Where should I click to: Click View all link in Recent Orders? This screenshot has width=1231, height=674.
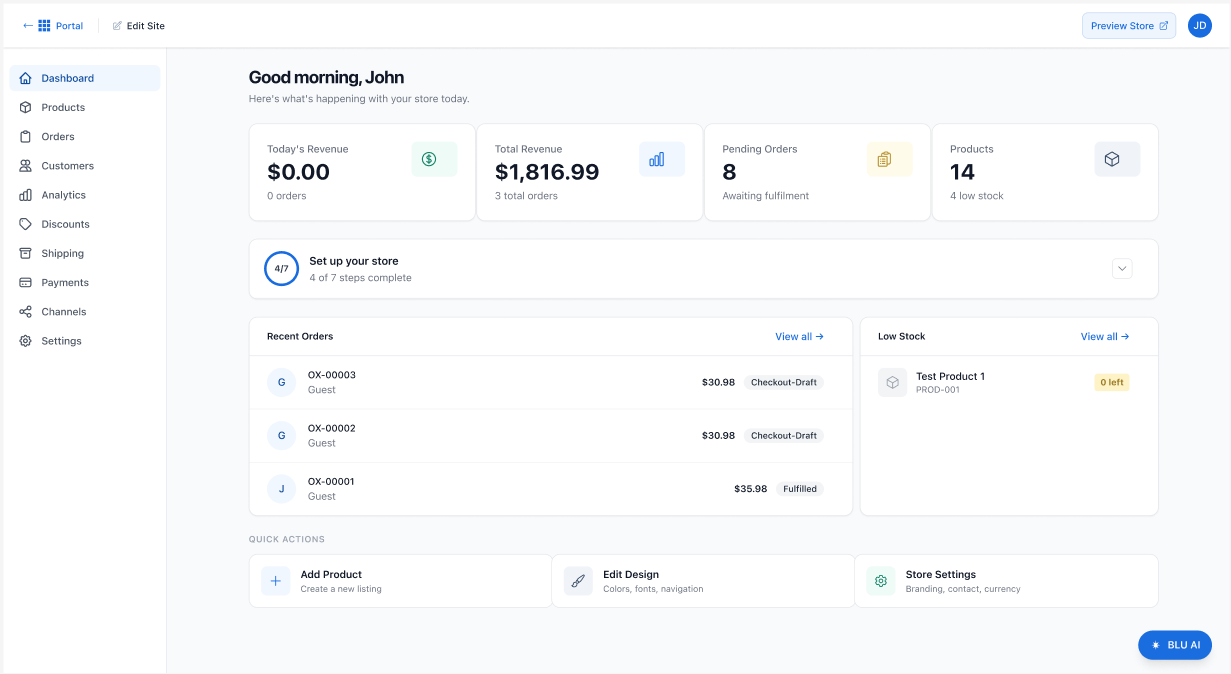[799, 337]
